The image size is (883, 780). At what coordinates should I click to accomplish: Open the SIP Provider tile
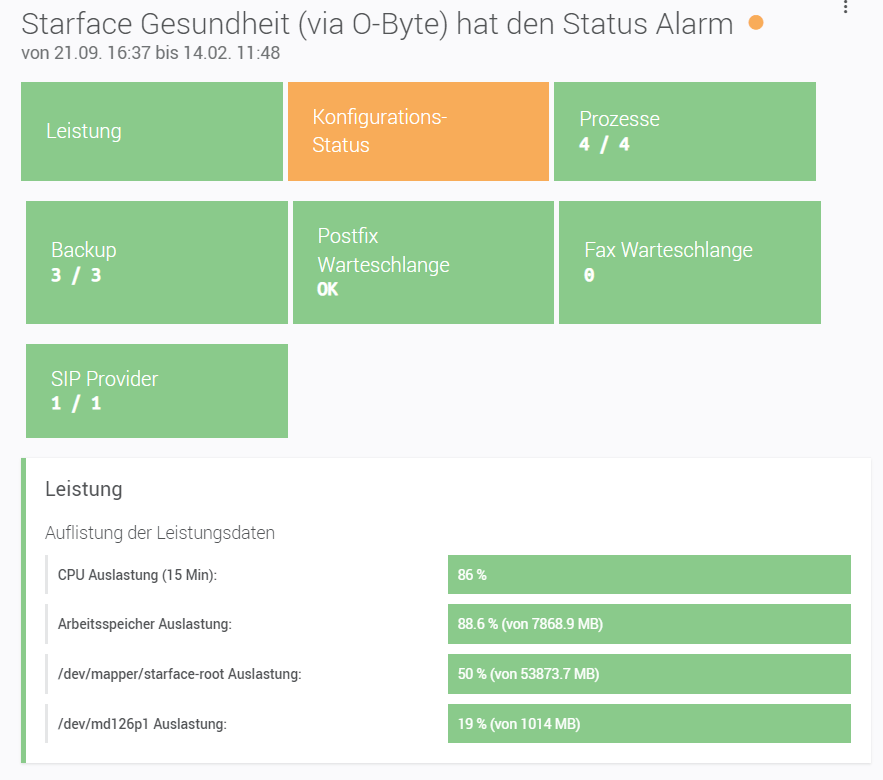click(157, 391)
